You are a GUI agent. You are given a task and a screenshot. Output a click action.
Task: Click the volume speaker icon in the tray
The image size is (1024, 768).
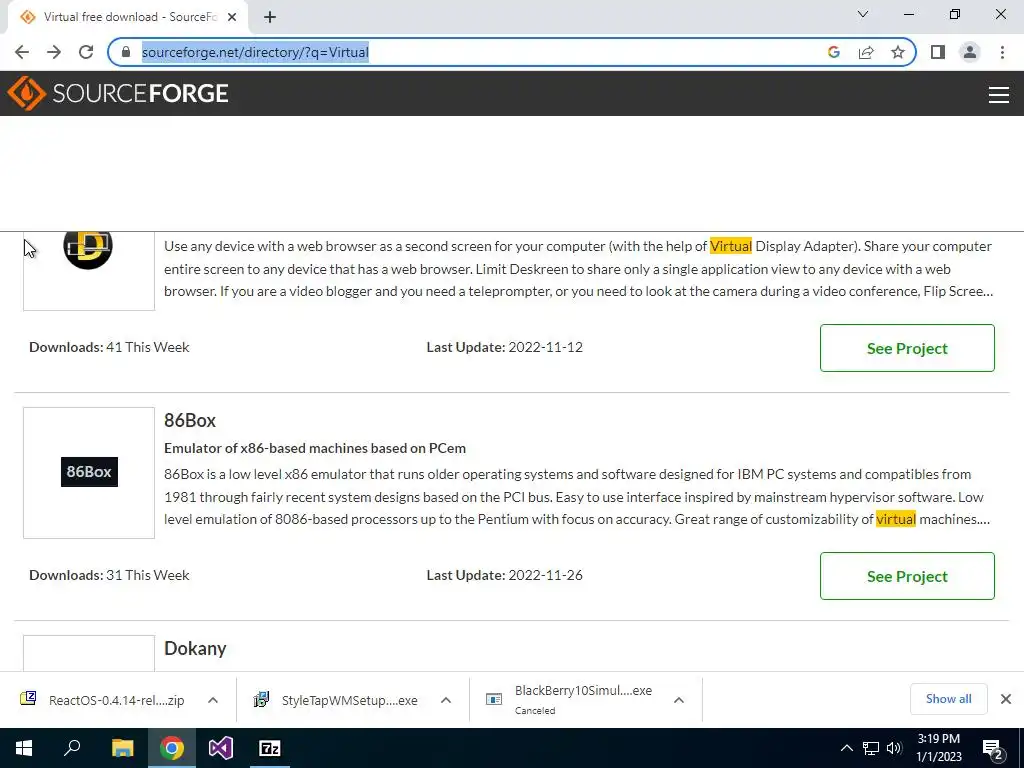(x=894, y=748)
